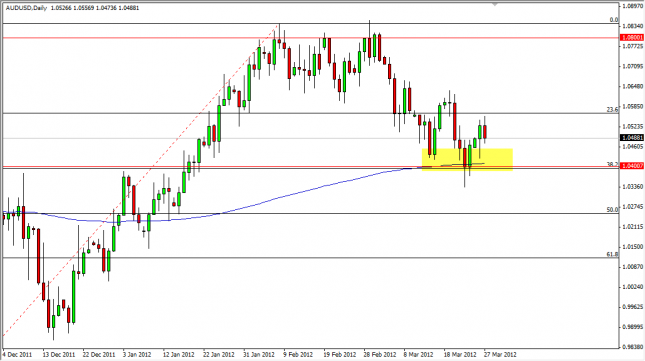Click the 22 Dec 2011 date label
This screenshot has width=645, height=361.
99,354
